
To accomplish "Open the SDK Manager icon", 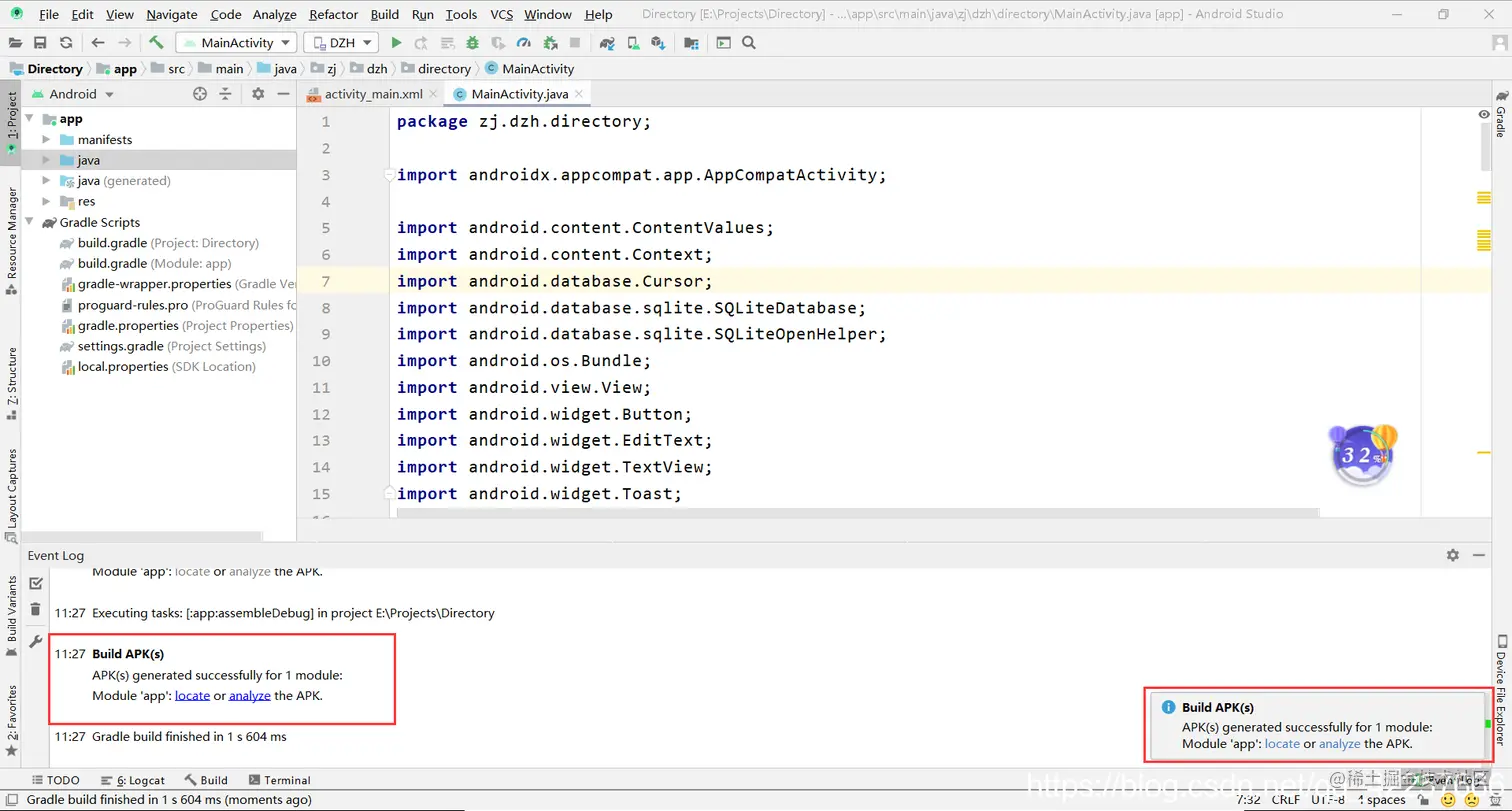I will pos(658,43).
